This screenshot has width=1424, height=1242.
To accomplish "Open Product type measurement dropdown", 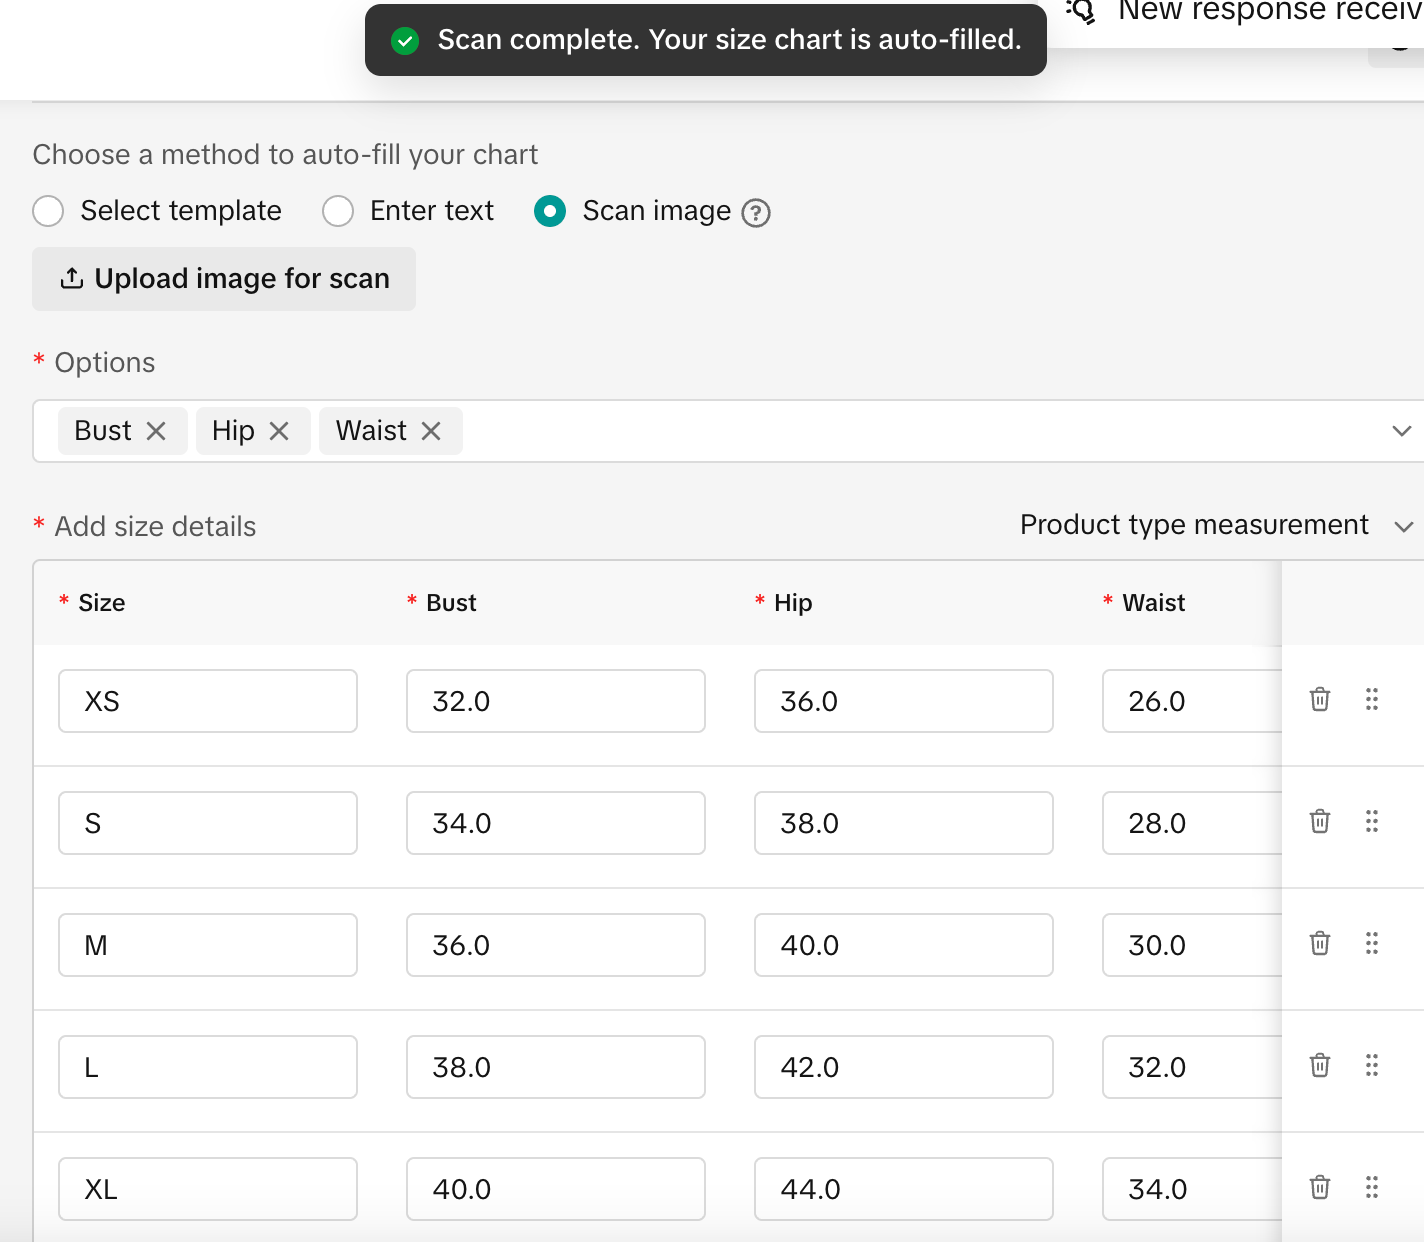I will coord(1215,525).
